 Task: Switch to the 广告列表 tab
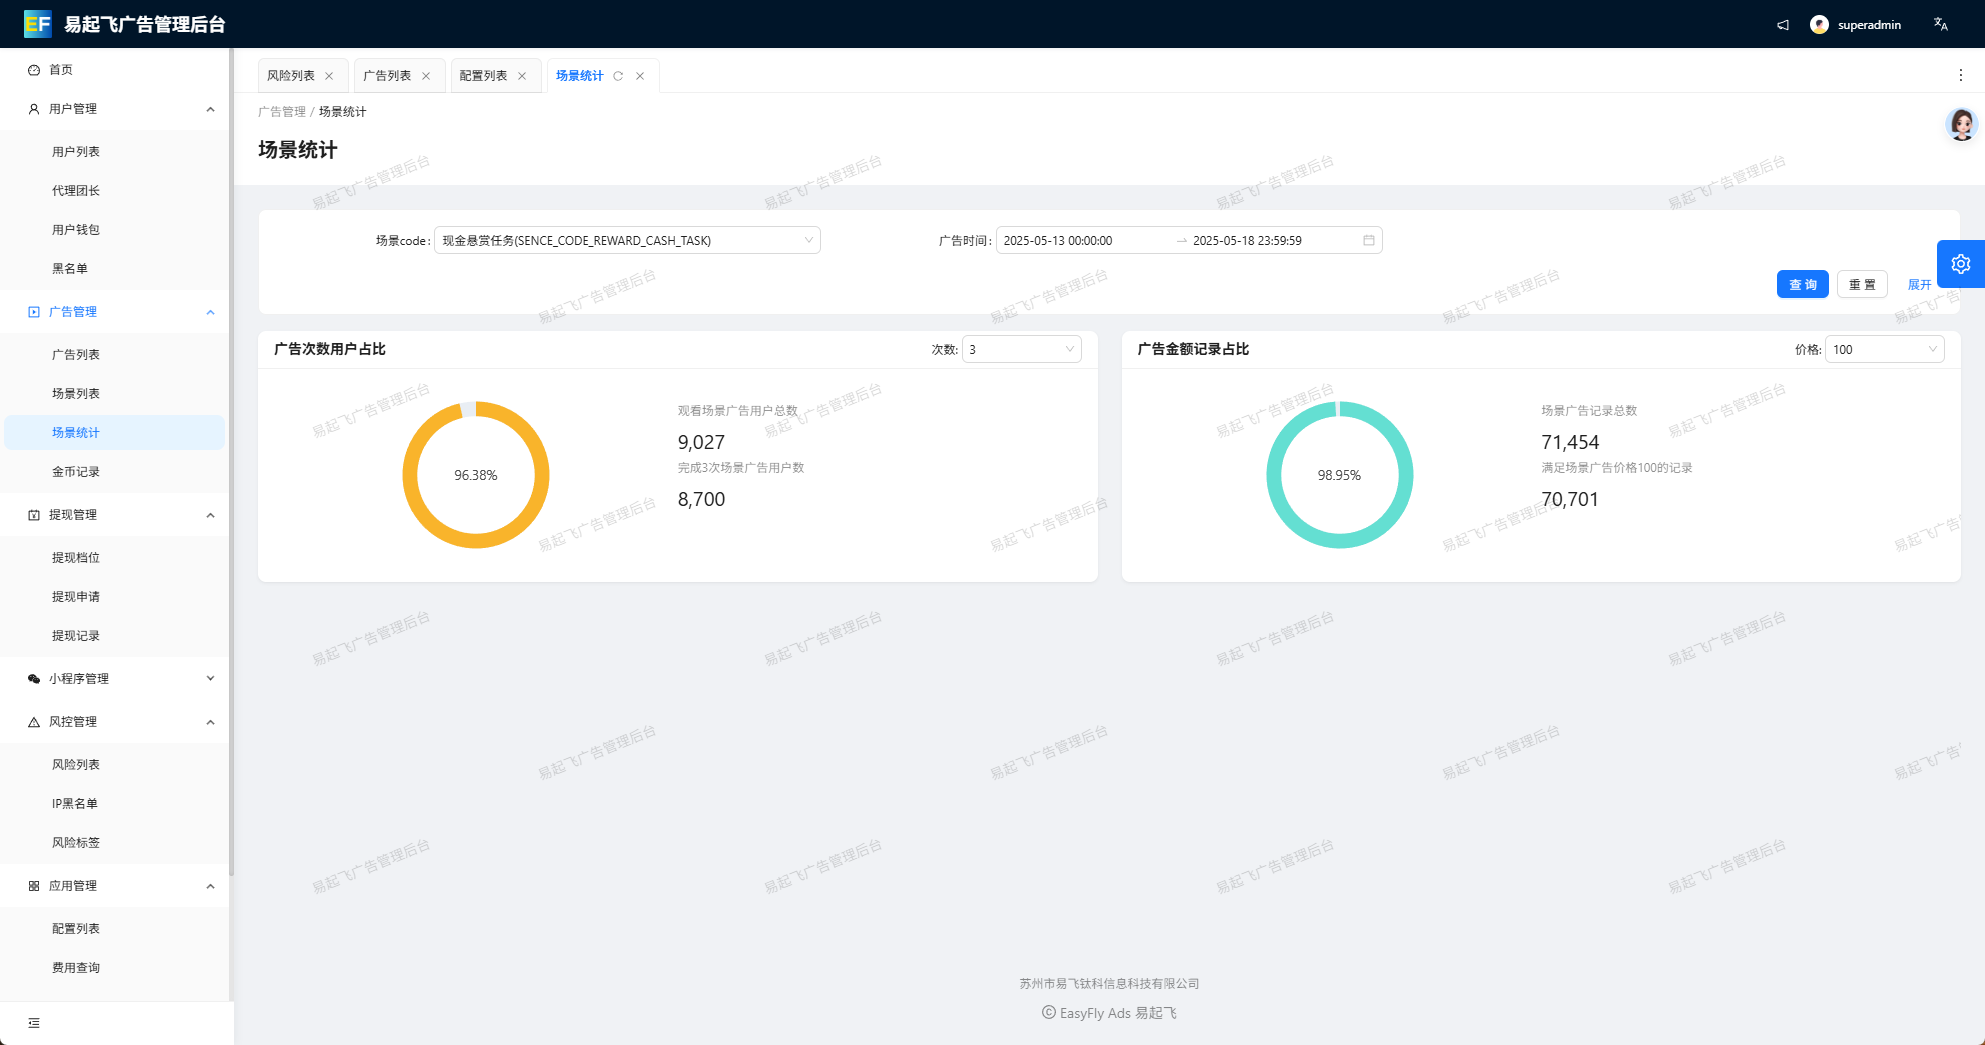click(x=387, y=76)
